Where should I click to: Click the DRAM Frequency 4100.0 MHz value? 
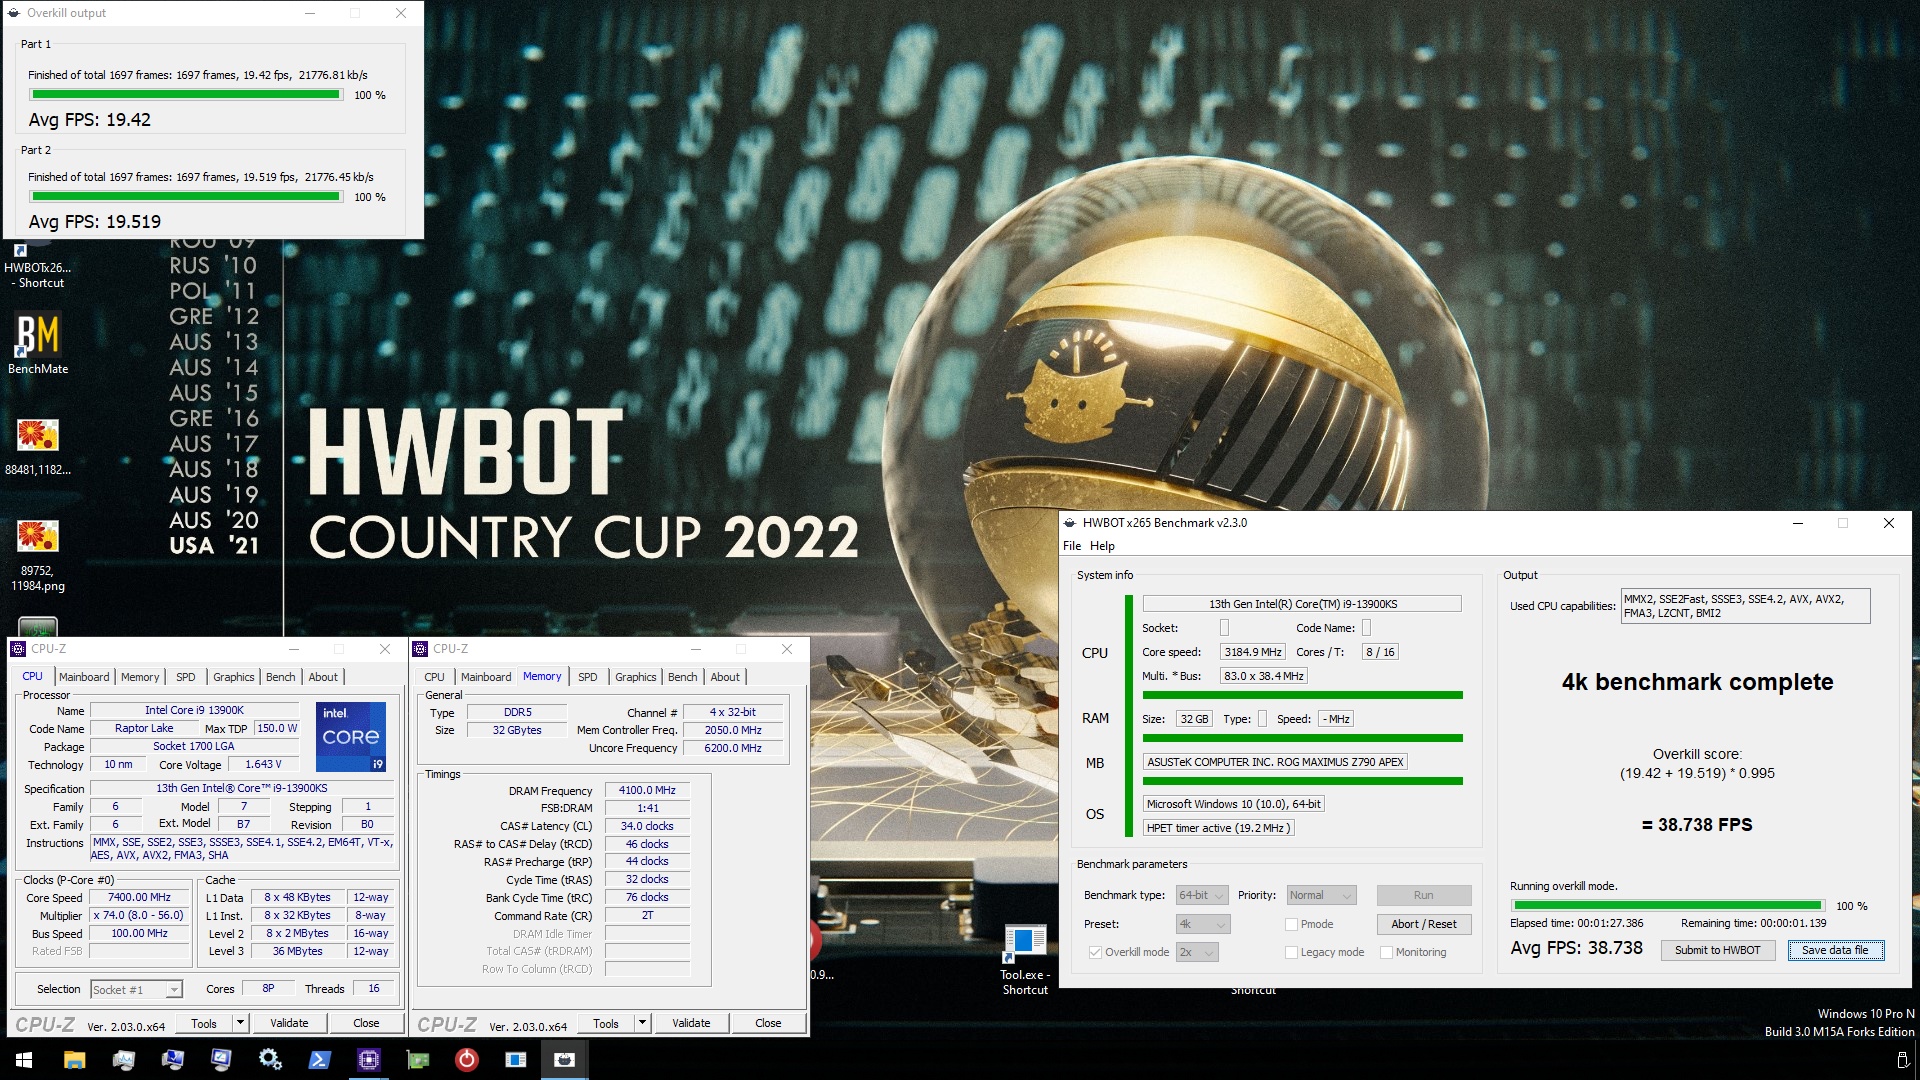coord(647,790)
